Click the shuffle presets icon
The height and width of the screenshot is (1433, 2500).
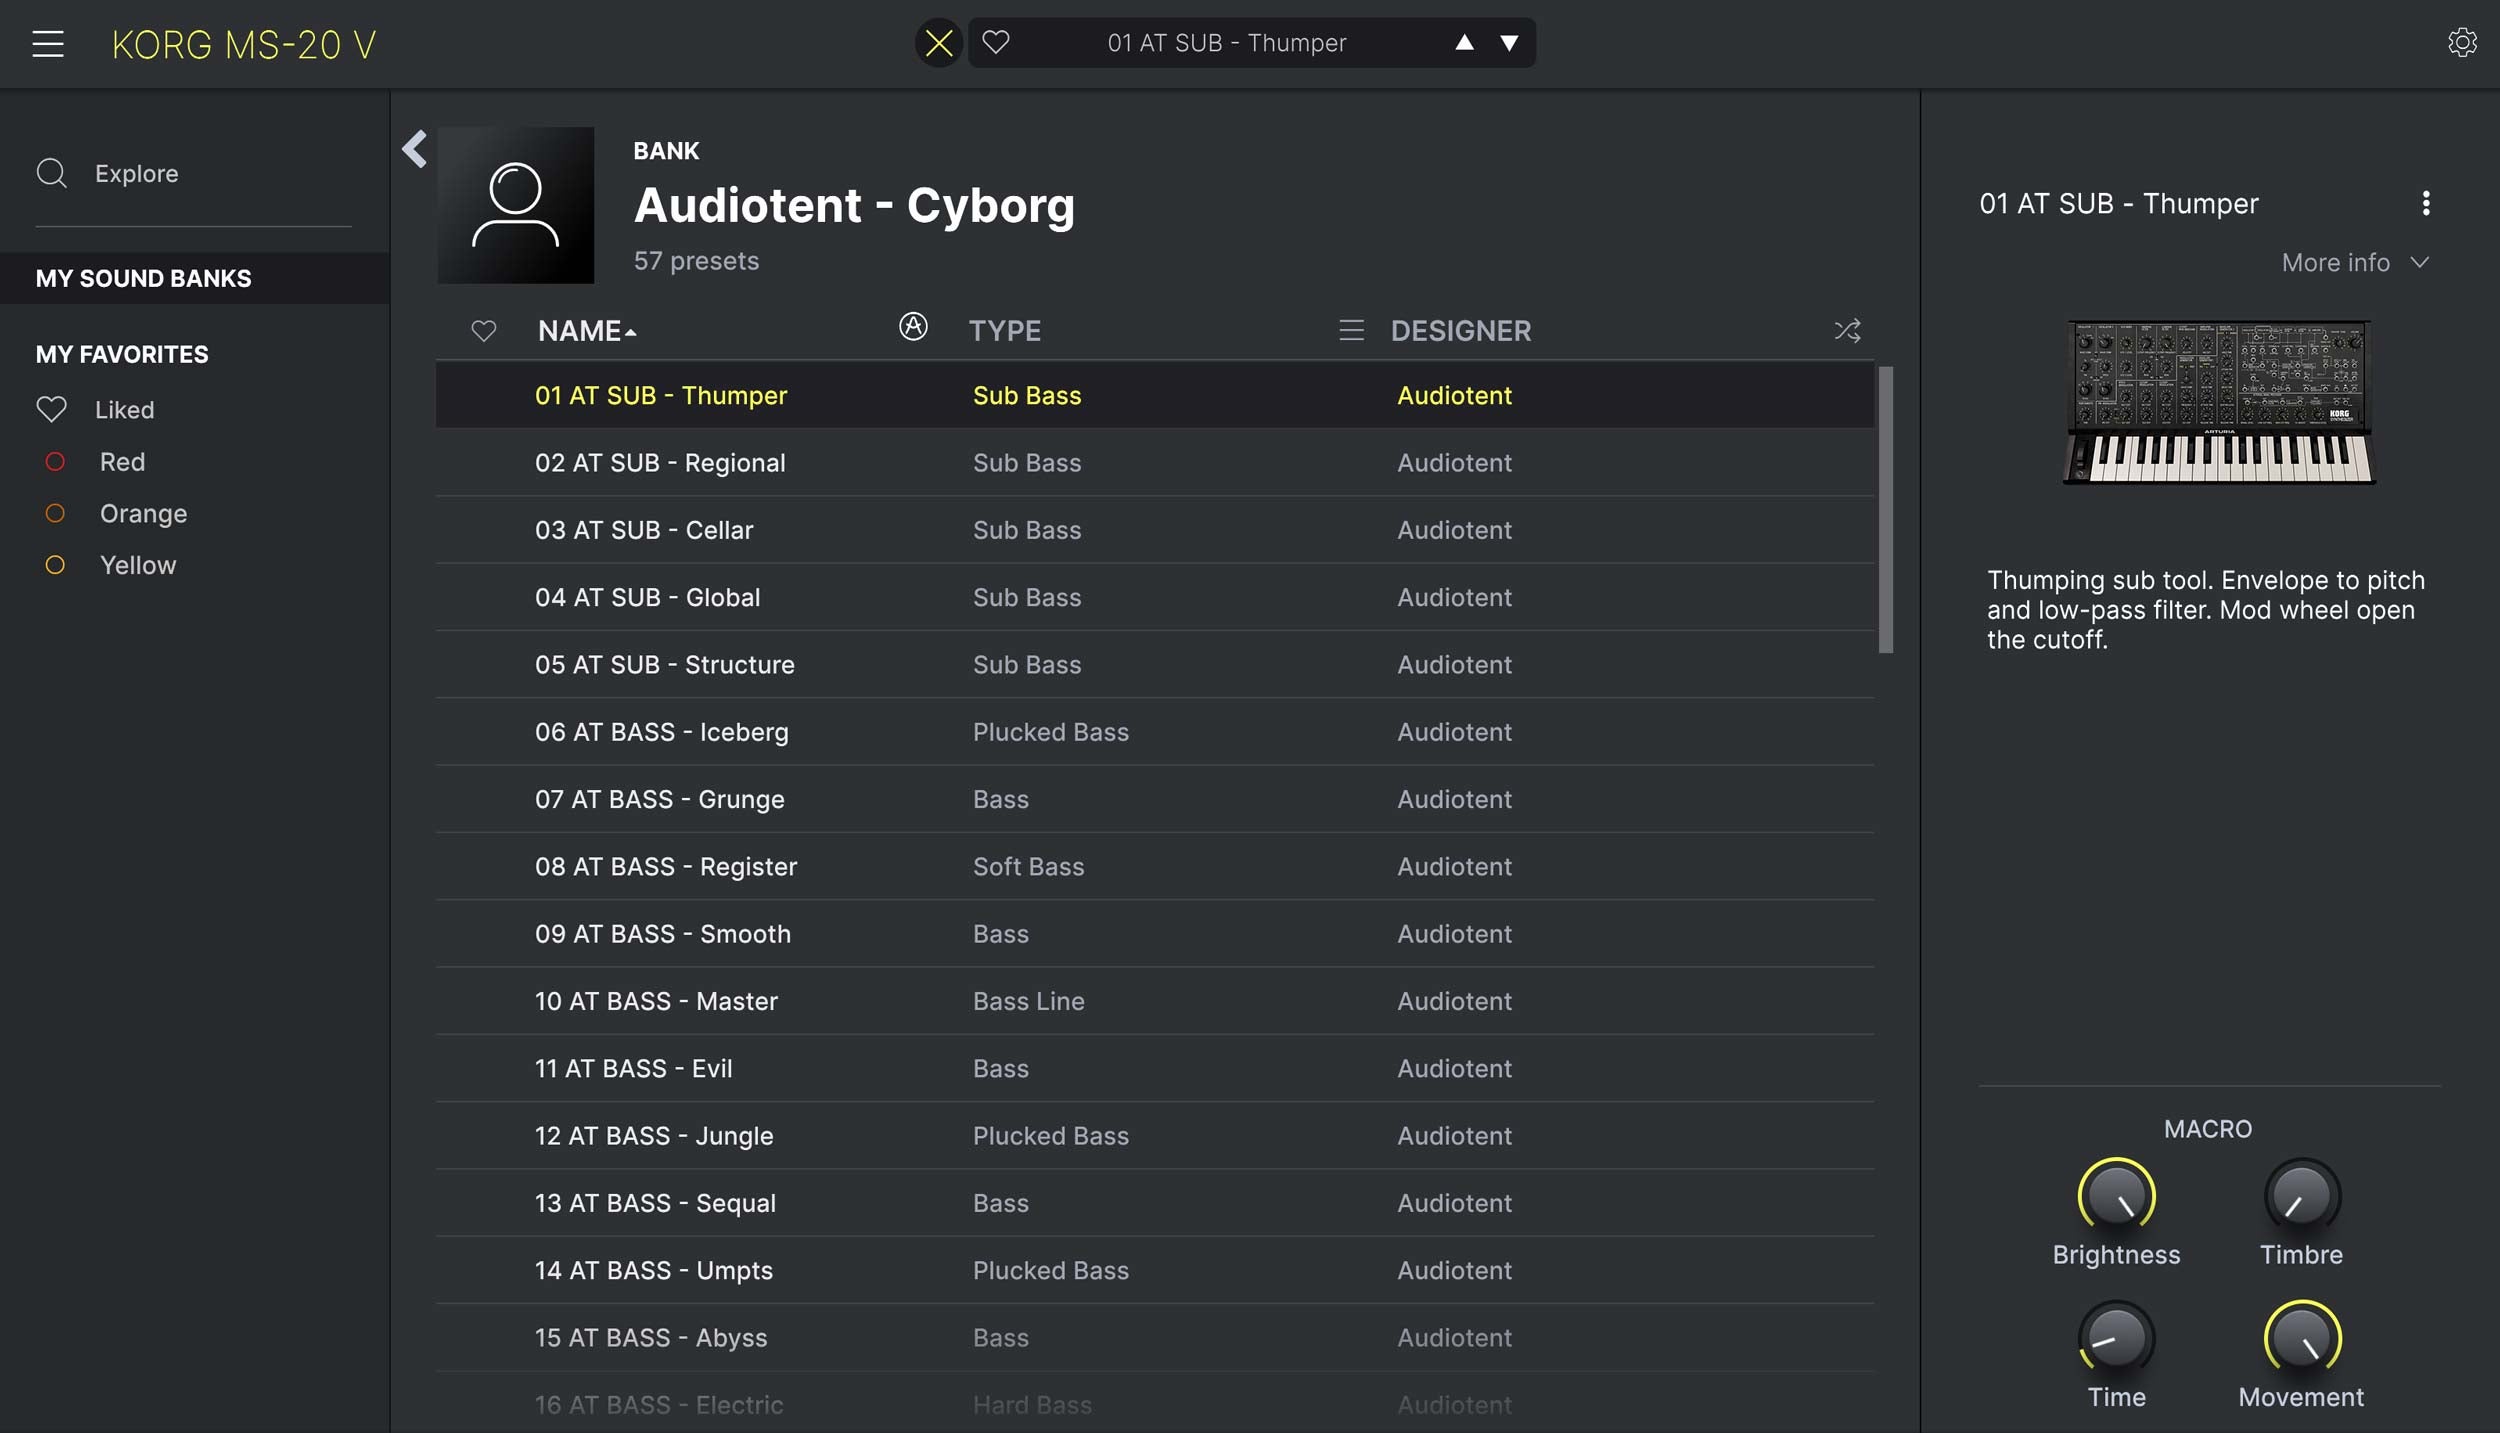click(1846, 331)
